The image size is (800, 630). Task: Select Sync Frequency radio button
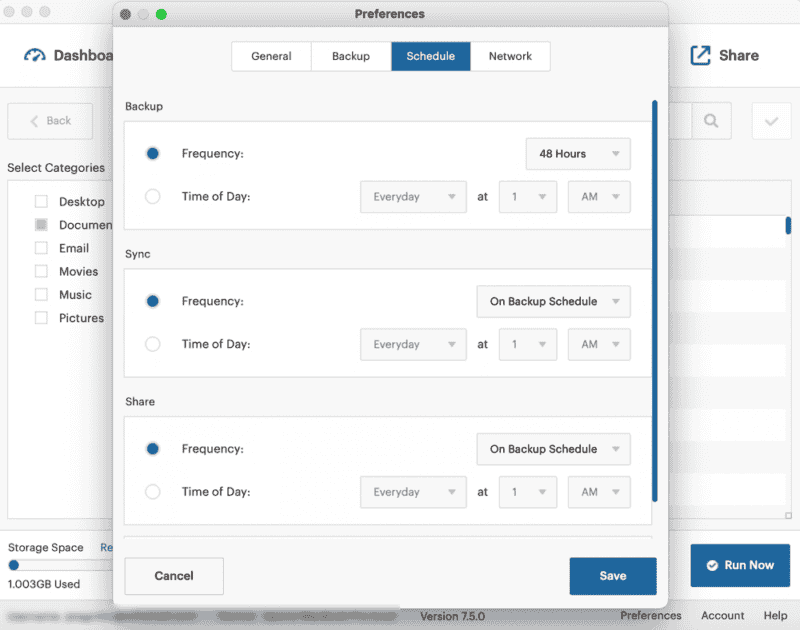pos(152,301)
